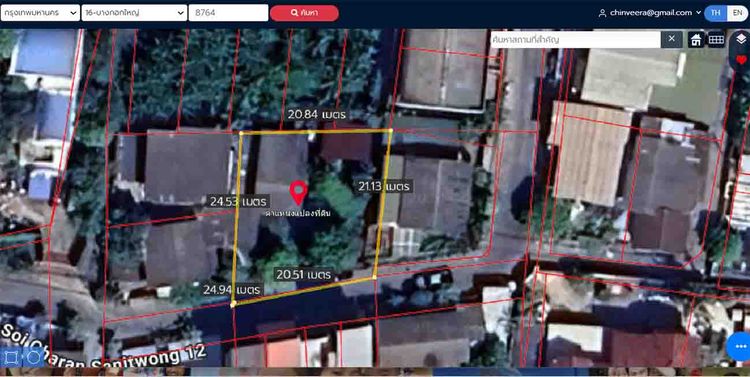Click the landmark search field on map
Screen dimensions: 750x377
pos(575,39)
